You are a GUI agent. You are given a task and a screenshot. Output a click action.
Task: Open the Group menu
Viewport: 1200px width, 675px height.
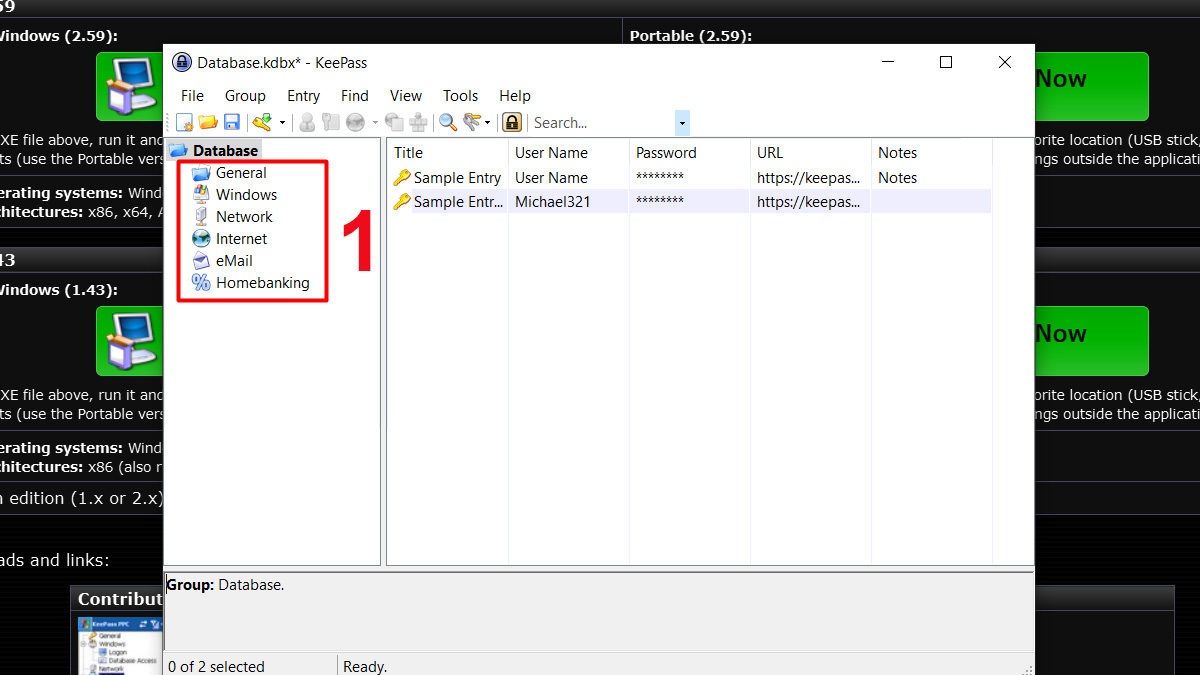pos(245,96)
